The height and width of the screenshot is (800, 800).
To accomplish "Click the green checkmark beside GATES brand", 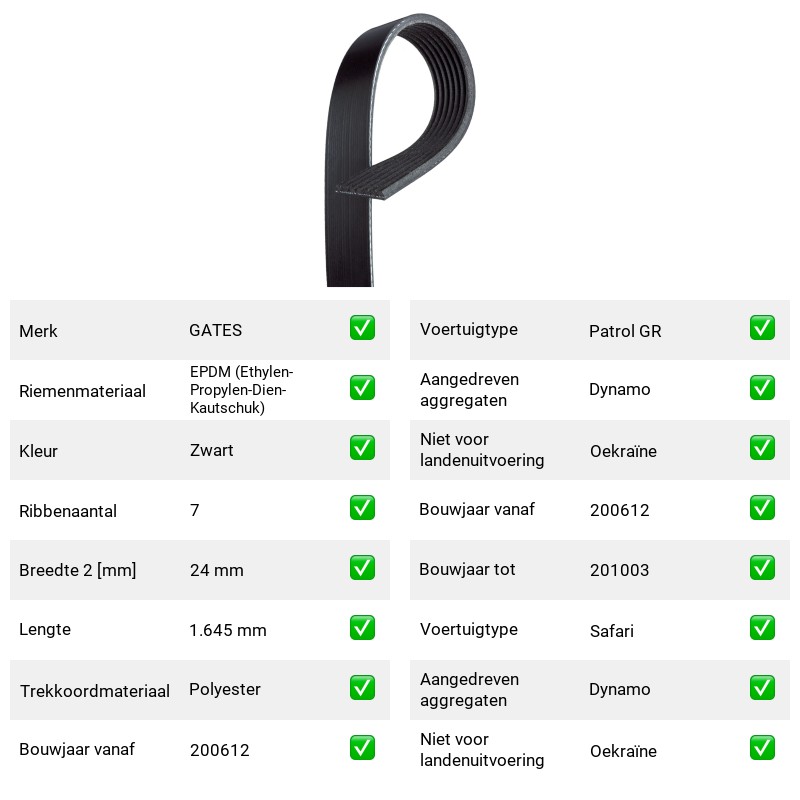I will (362, 328).
